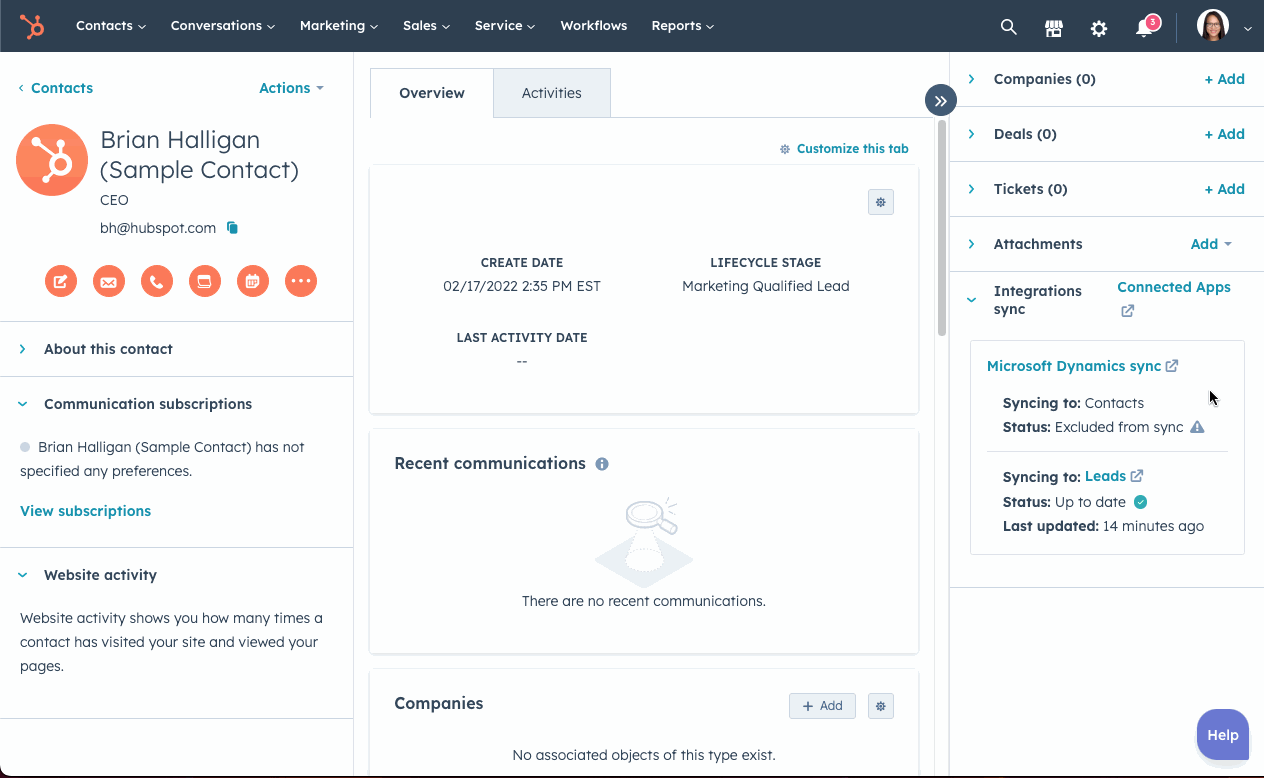The image size is (1264, 778).
Task: Open the Reports menu
Action: click(x=683, y=26)
